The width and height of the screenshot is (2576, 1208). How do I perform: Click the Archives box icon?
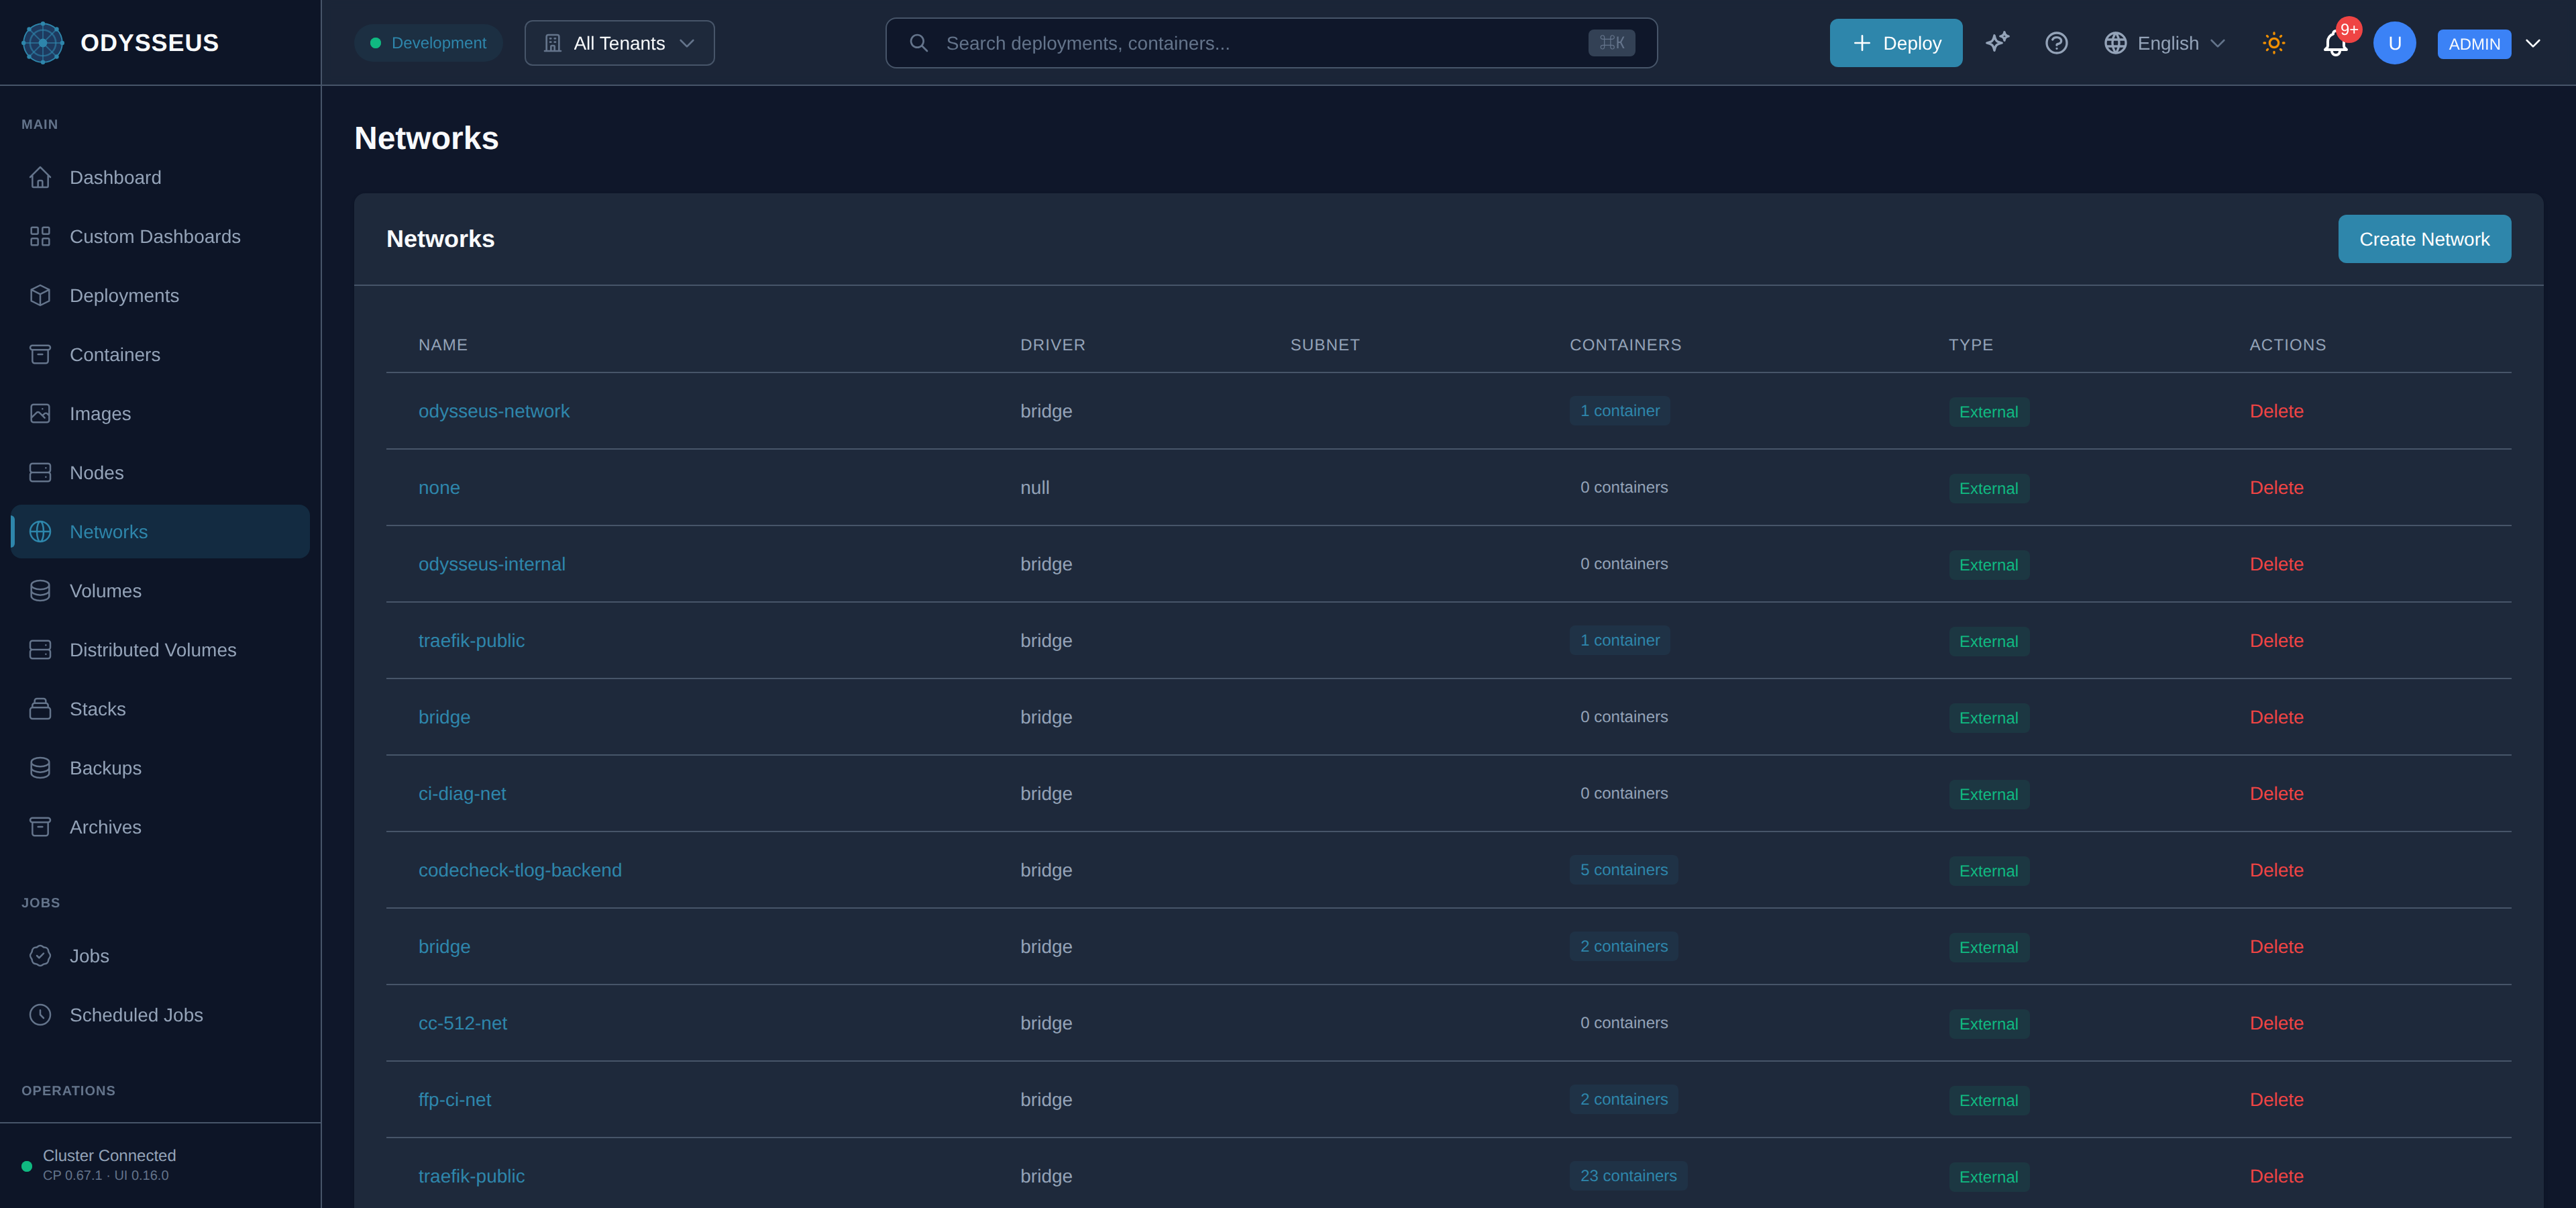pos(40,826)
